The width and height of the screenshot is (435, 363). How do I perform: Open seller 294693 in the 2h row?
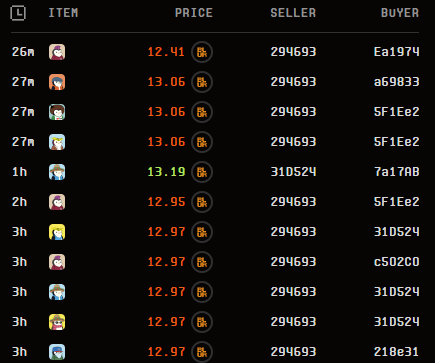[x=293, y=202]
